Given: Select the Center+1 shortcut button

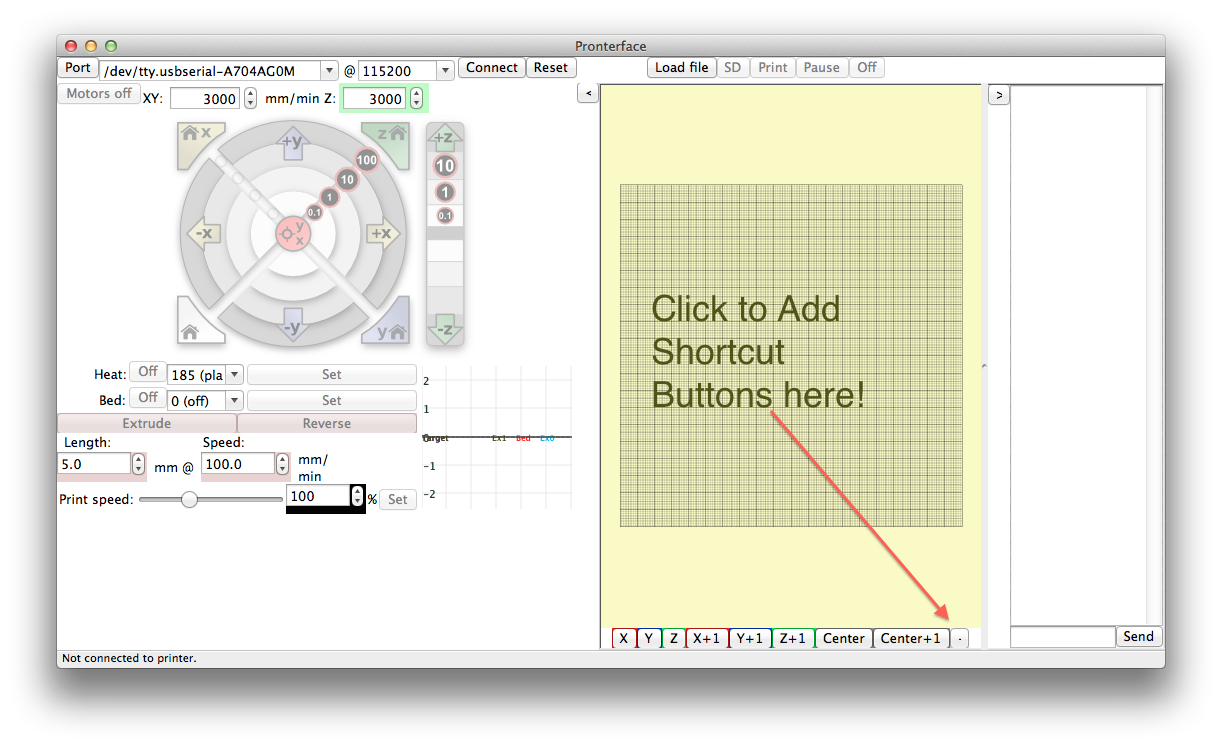Looking at the screenshot, I should click(x=910, y=638).
